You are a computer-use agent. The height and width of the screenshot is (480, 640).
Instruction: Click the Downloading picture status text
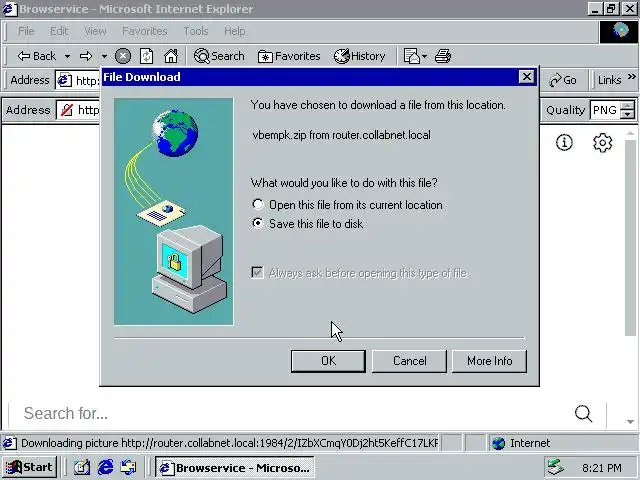pos(229,443)
